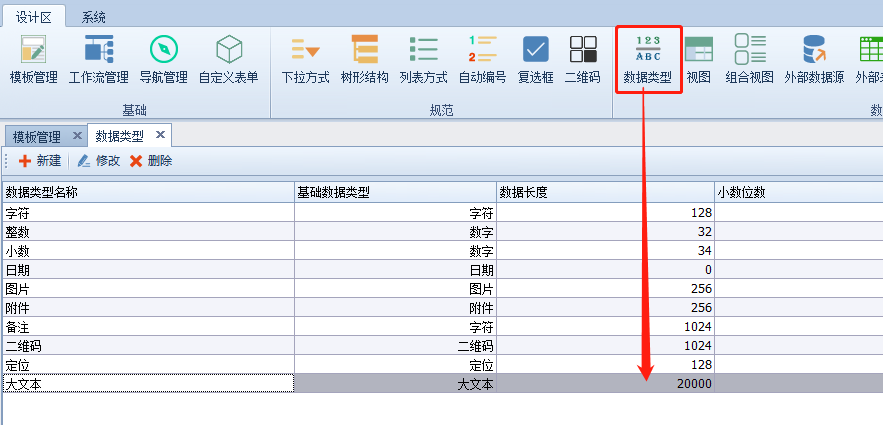Open 自定义表单 cube icon
The width and height of the screenshot is (883, 425).
click(229, 58)
